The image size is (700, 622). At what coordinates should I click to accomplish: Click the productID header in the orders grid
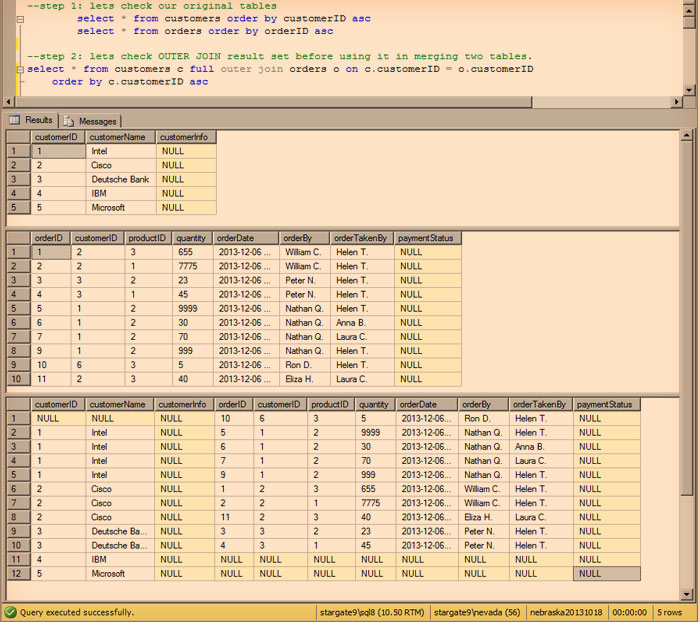(148, 238)
